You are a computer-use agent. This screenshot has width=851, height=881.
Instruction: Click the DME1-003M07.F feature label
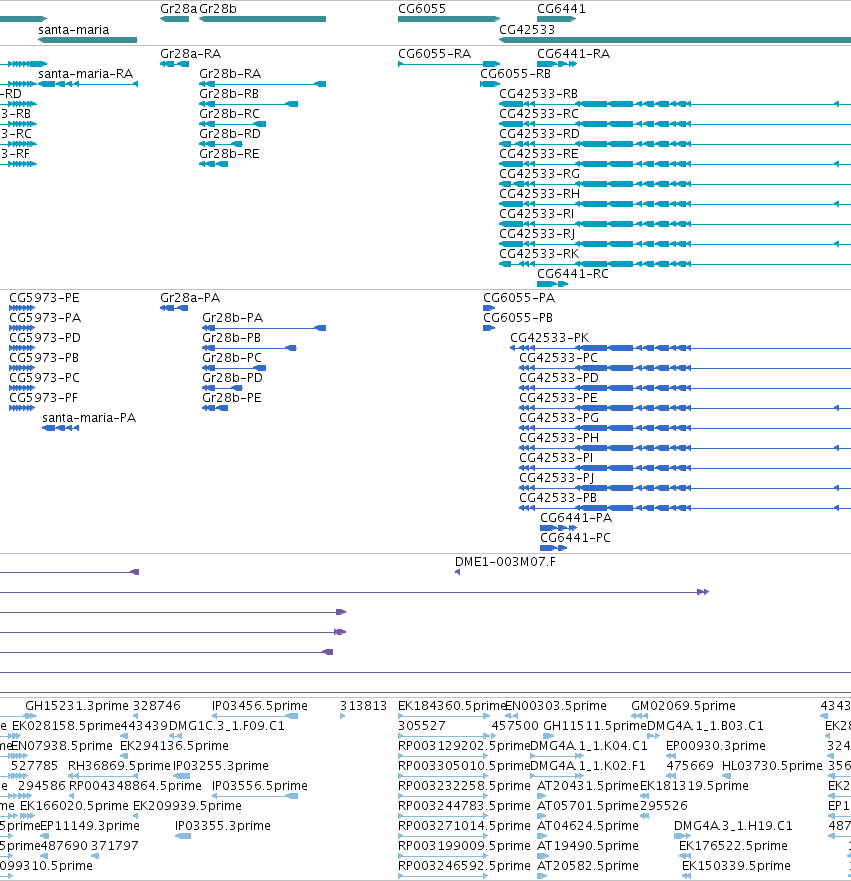[x=505, y=562]
